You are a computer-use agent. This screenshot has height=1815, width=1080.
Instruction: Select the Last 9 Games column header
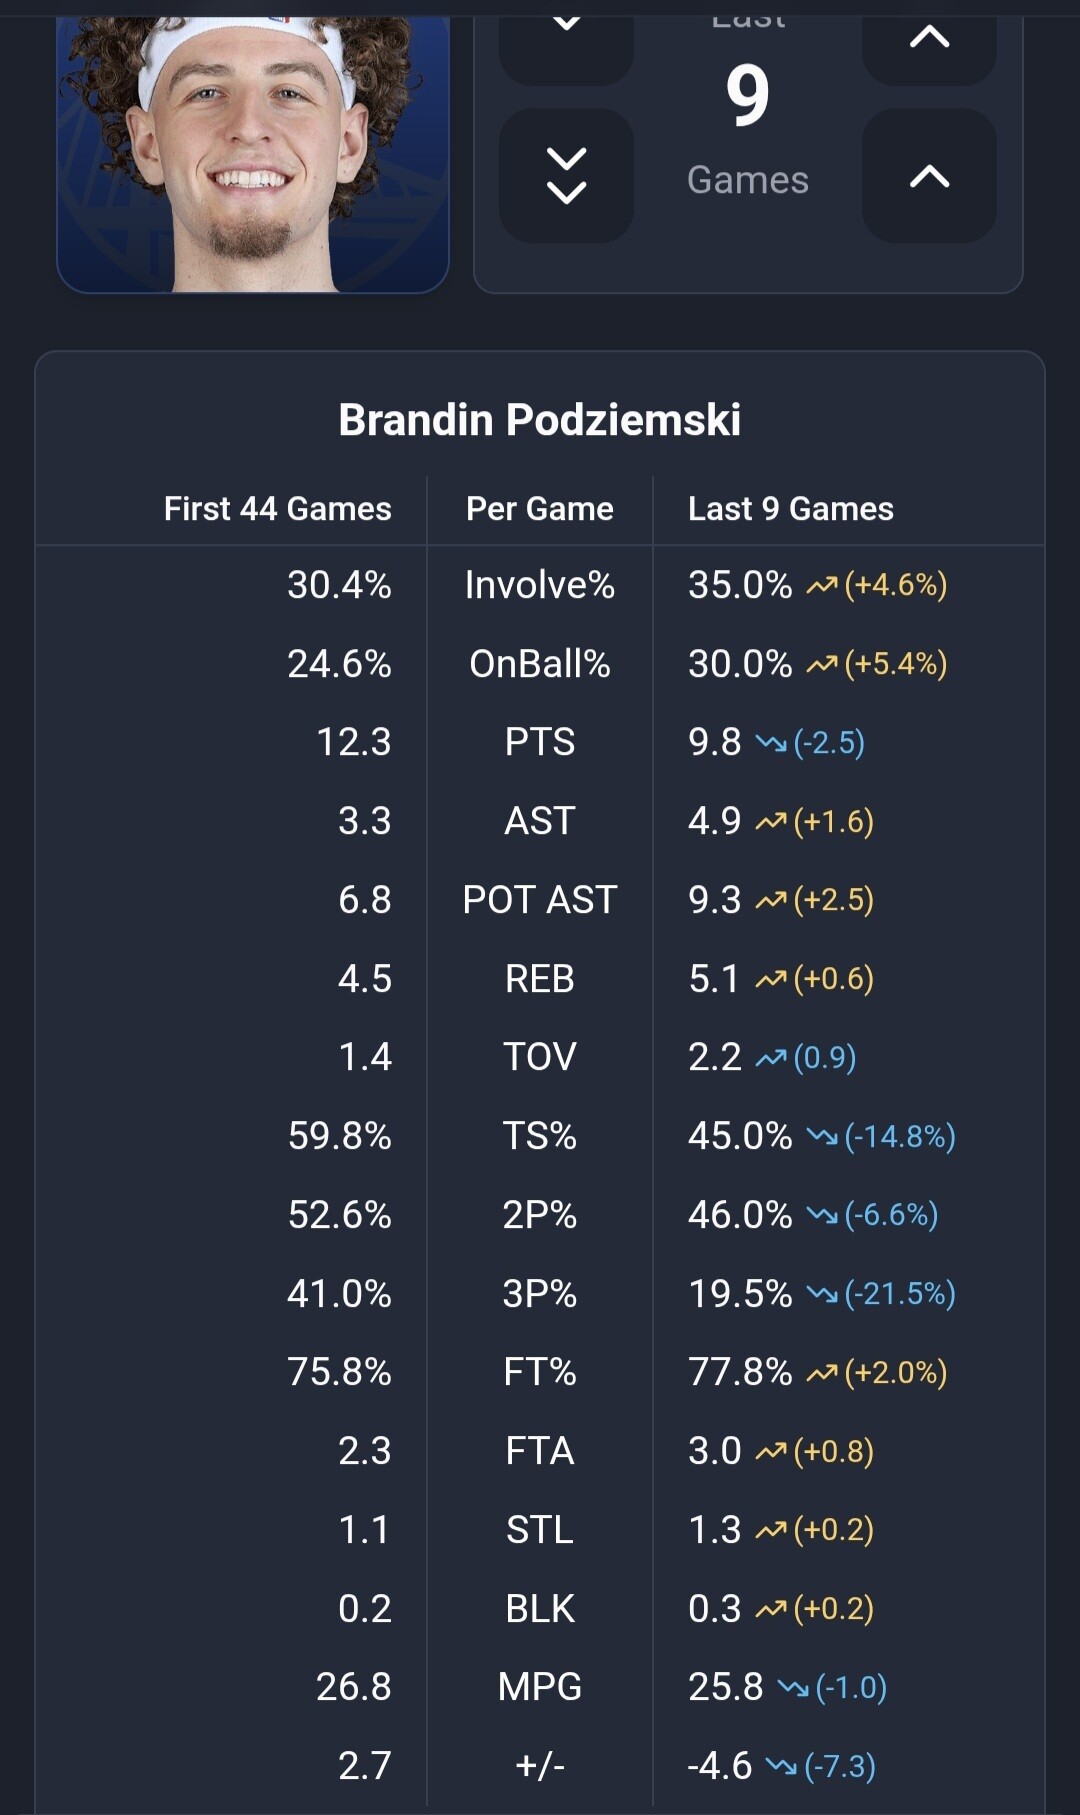pyautogui.click(x=790, y=509)
